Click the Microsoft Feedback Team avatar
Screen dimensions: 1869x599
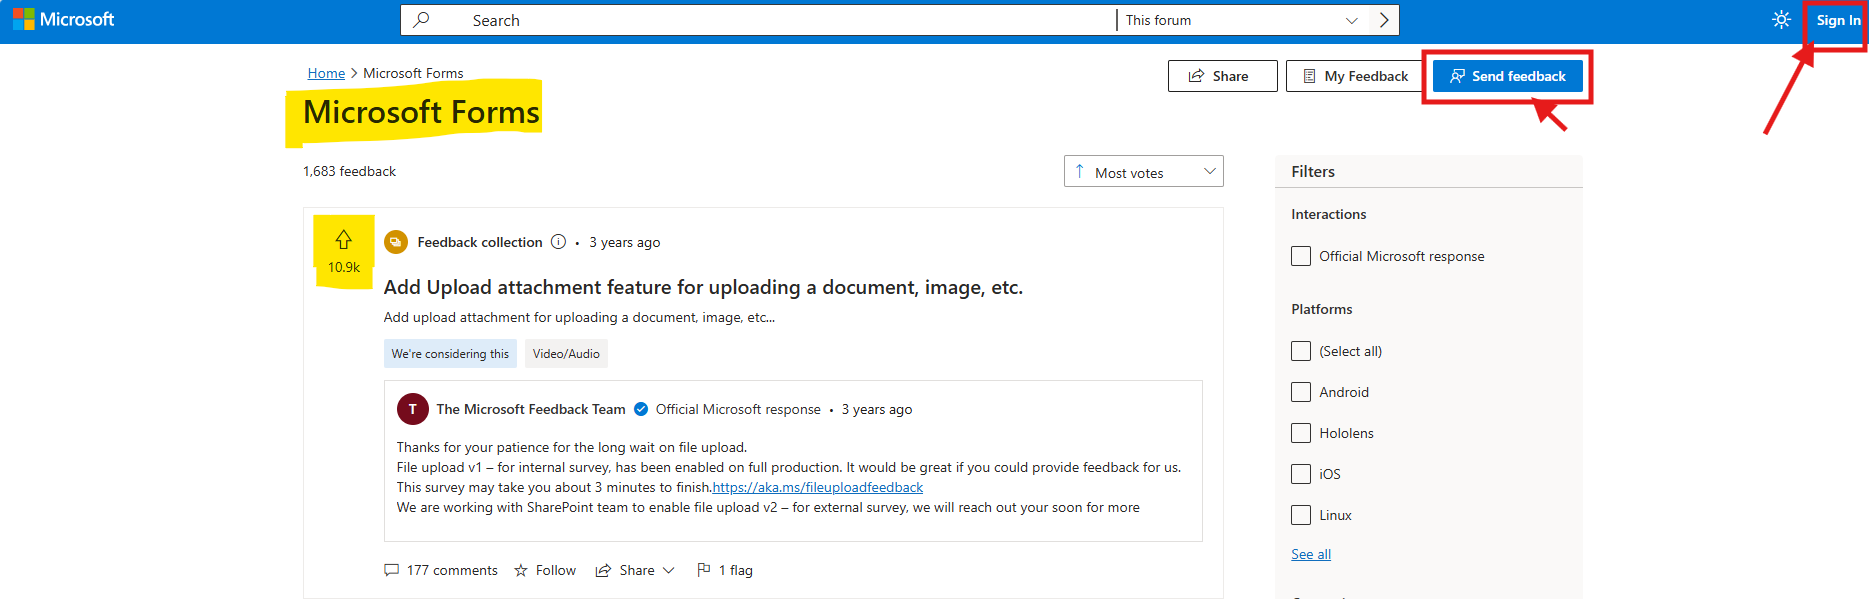coord(413,409)
